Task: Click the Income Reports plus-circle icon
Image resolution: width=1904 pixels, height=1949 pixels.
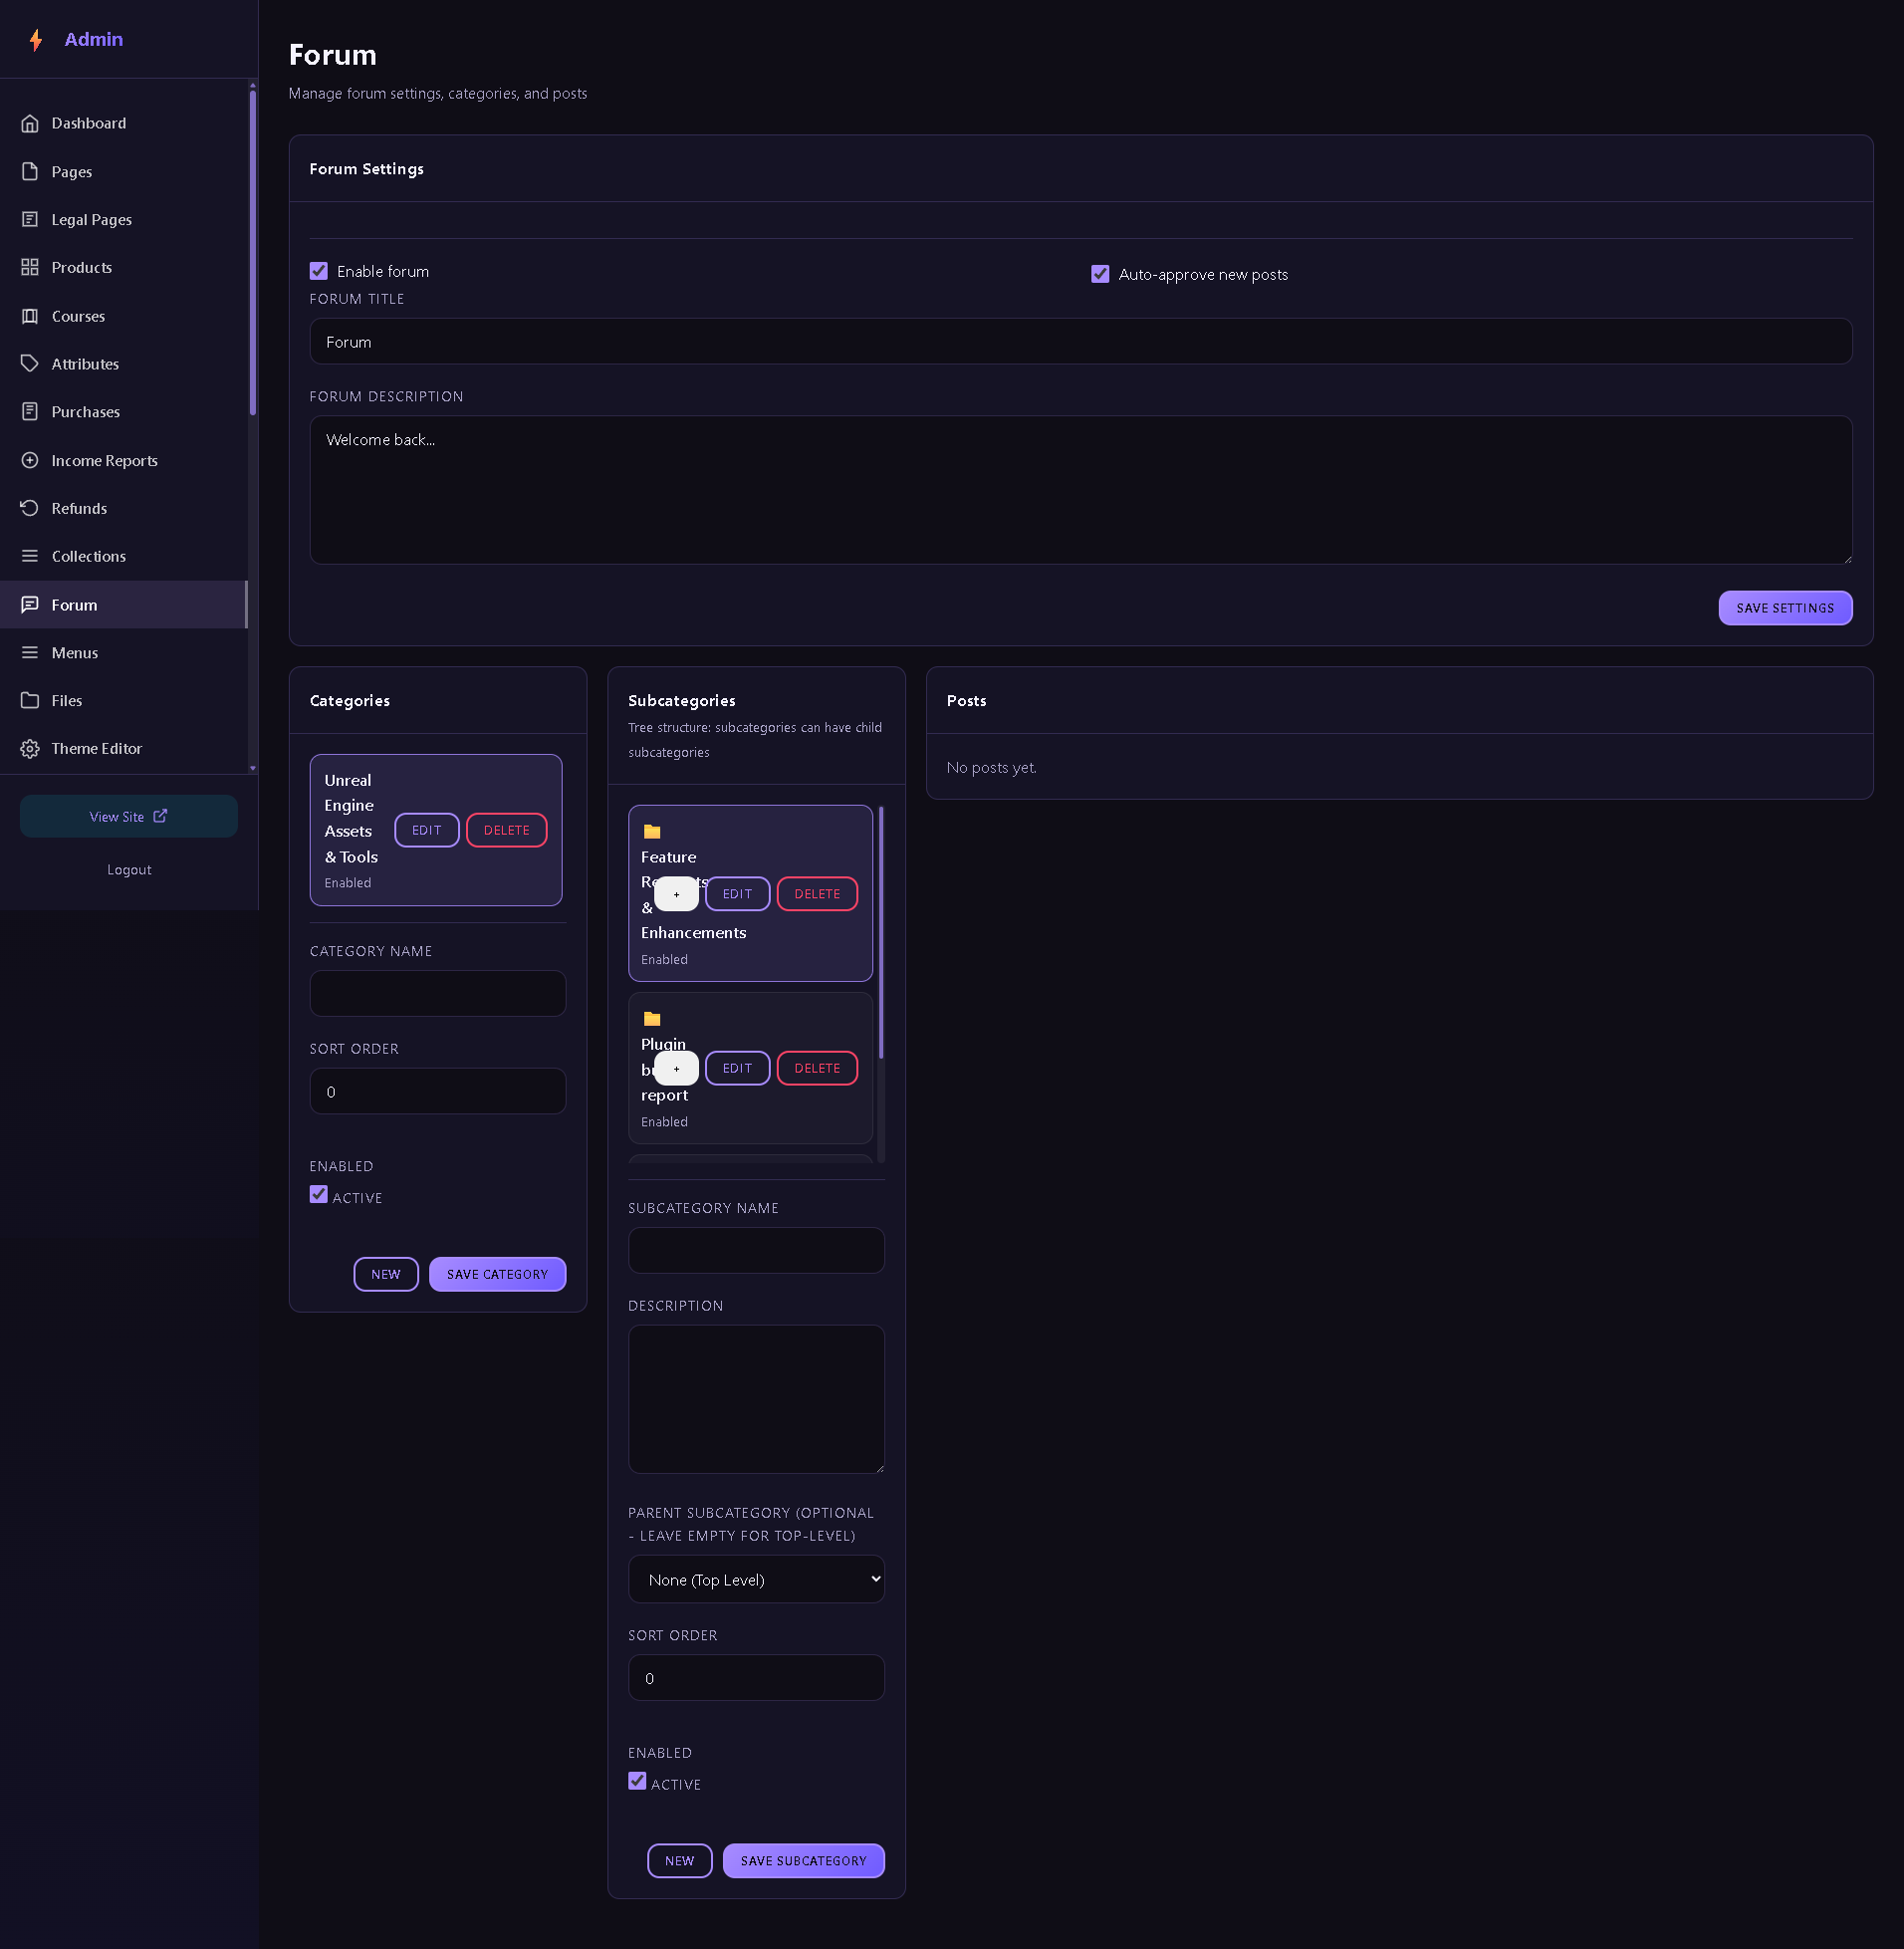Action: (x=30, y=460)
